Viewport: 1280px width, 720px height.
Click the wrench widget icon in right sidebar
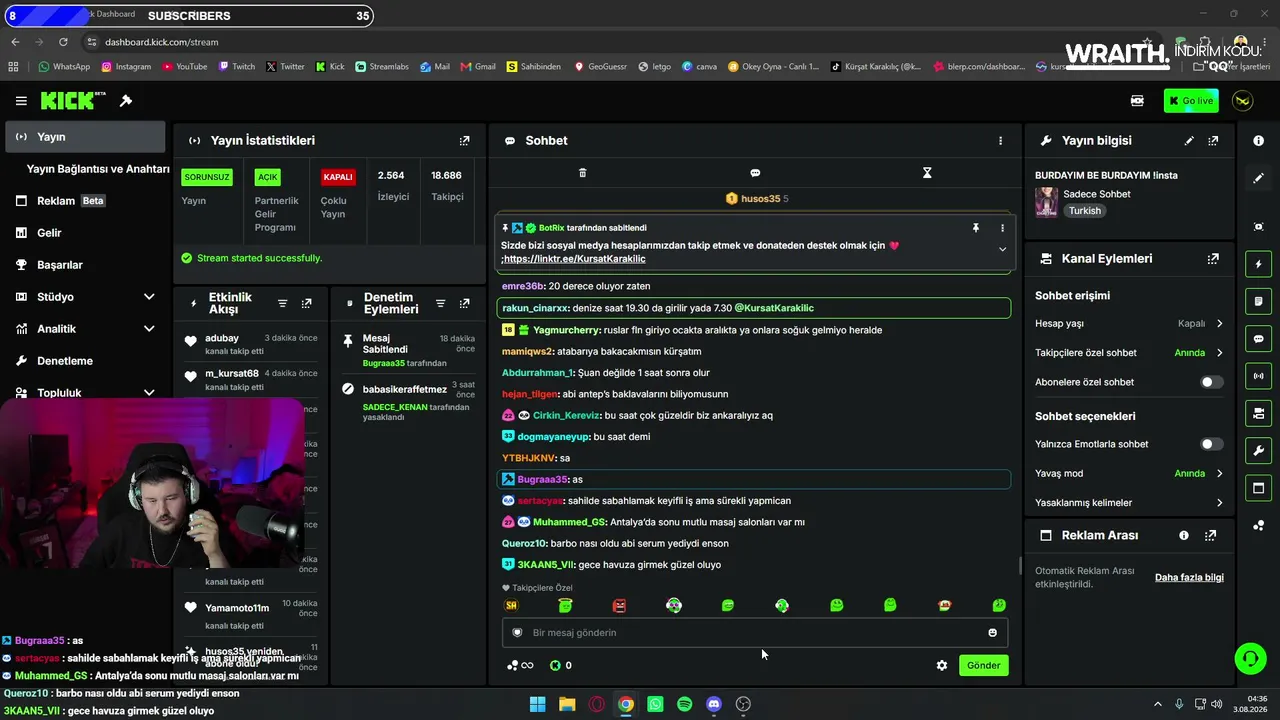coord(1258,451)
